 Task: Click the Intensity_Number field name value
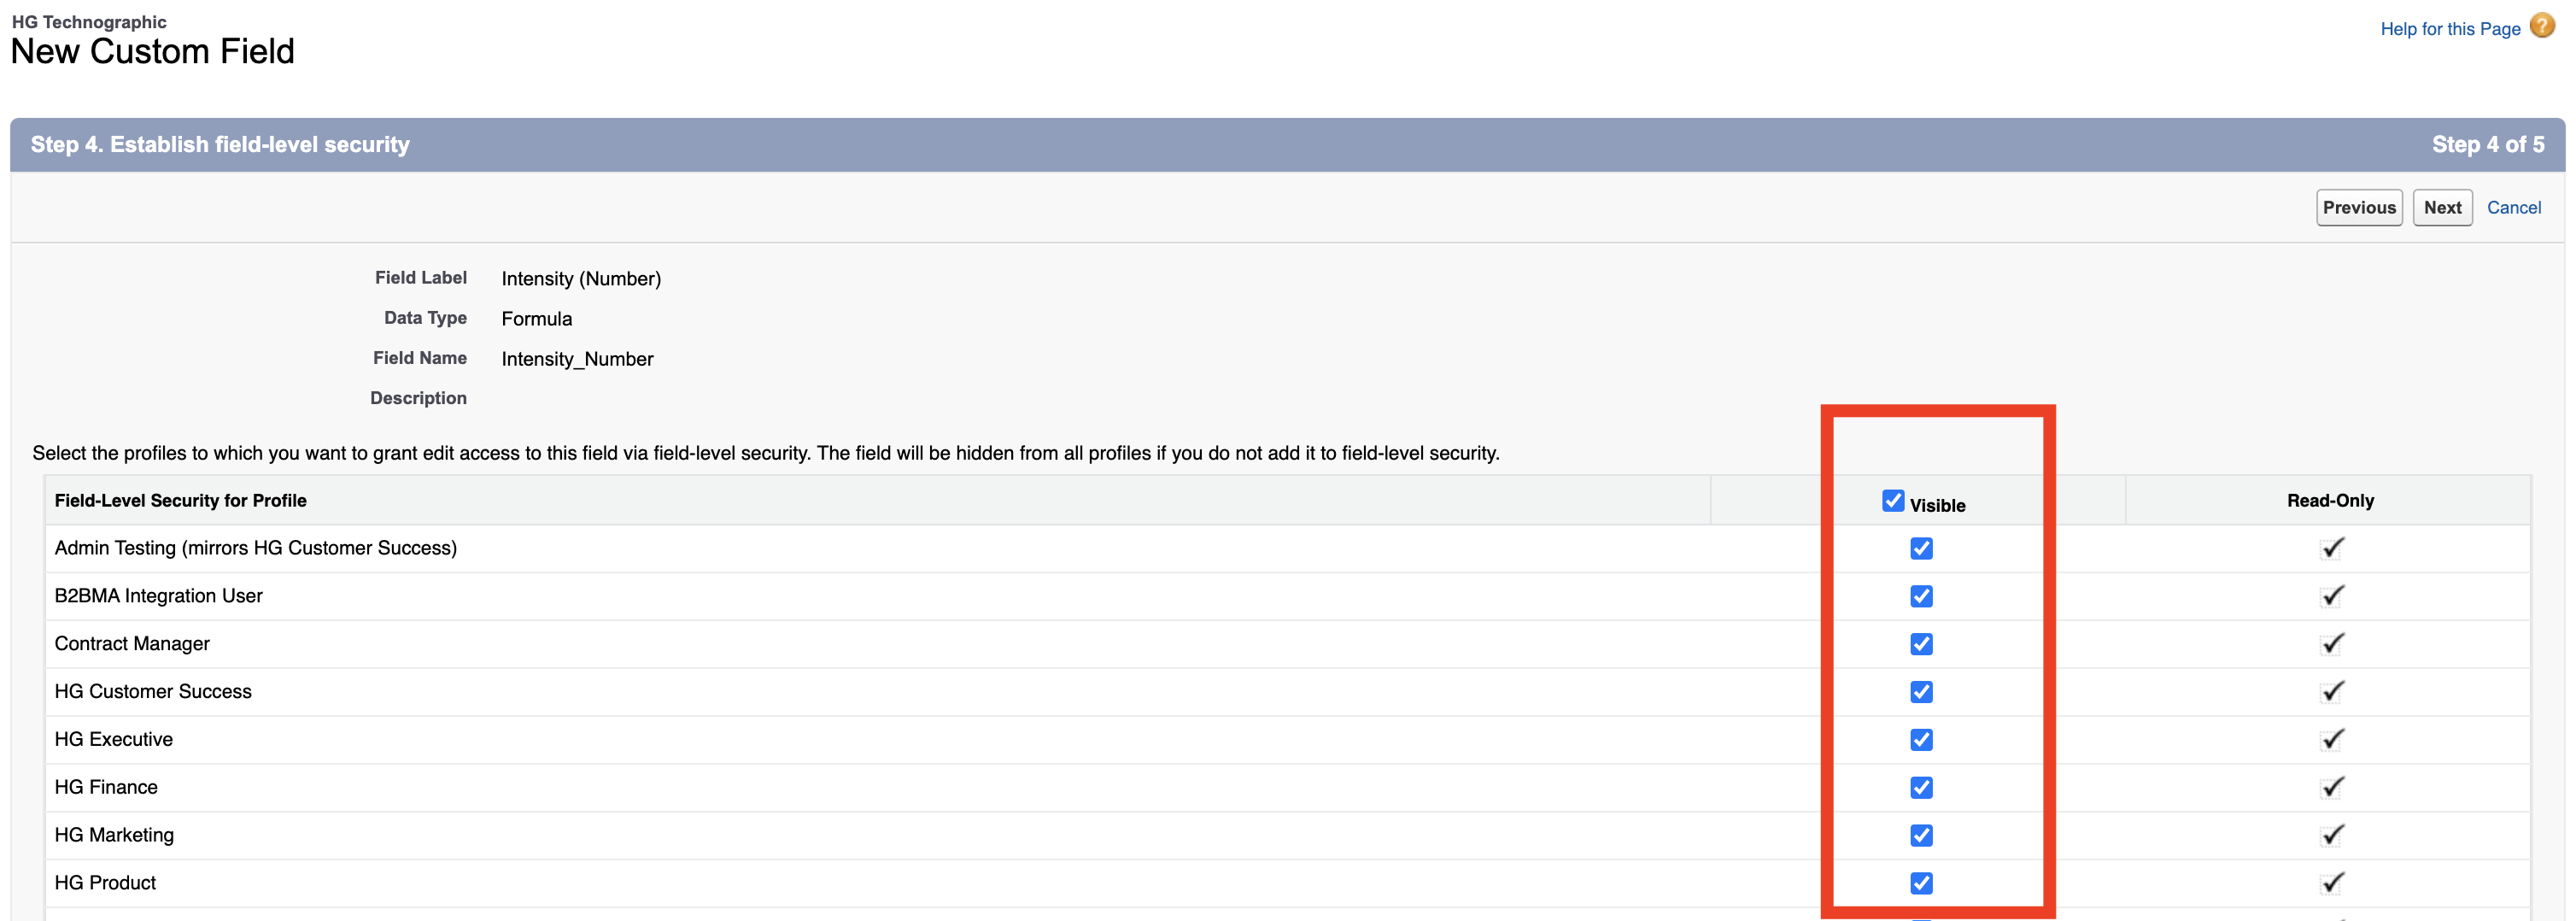click(x=577, y=359)
